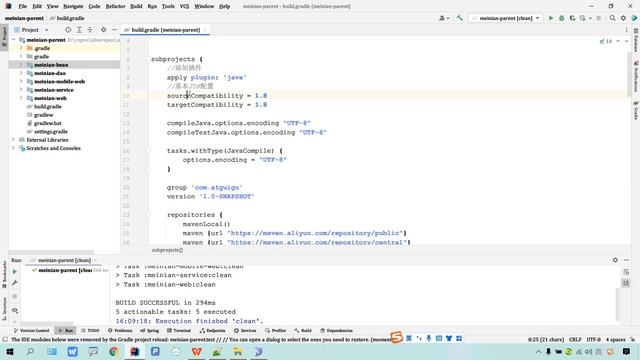Image resolution: width=640 pixels, height=360 pixels.
Task: Toggle scroll to end in Run console
Action: pos(626,283)
